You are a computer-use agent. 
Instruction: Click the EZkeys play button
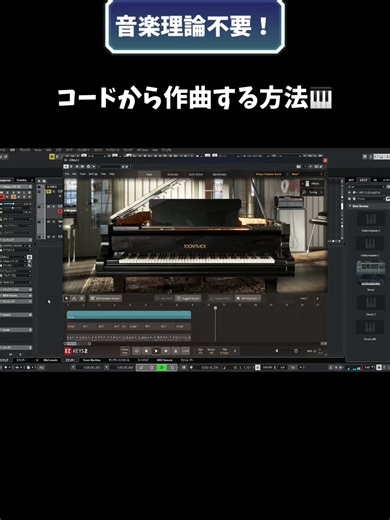pos(156,351)
